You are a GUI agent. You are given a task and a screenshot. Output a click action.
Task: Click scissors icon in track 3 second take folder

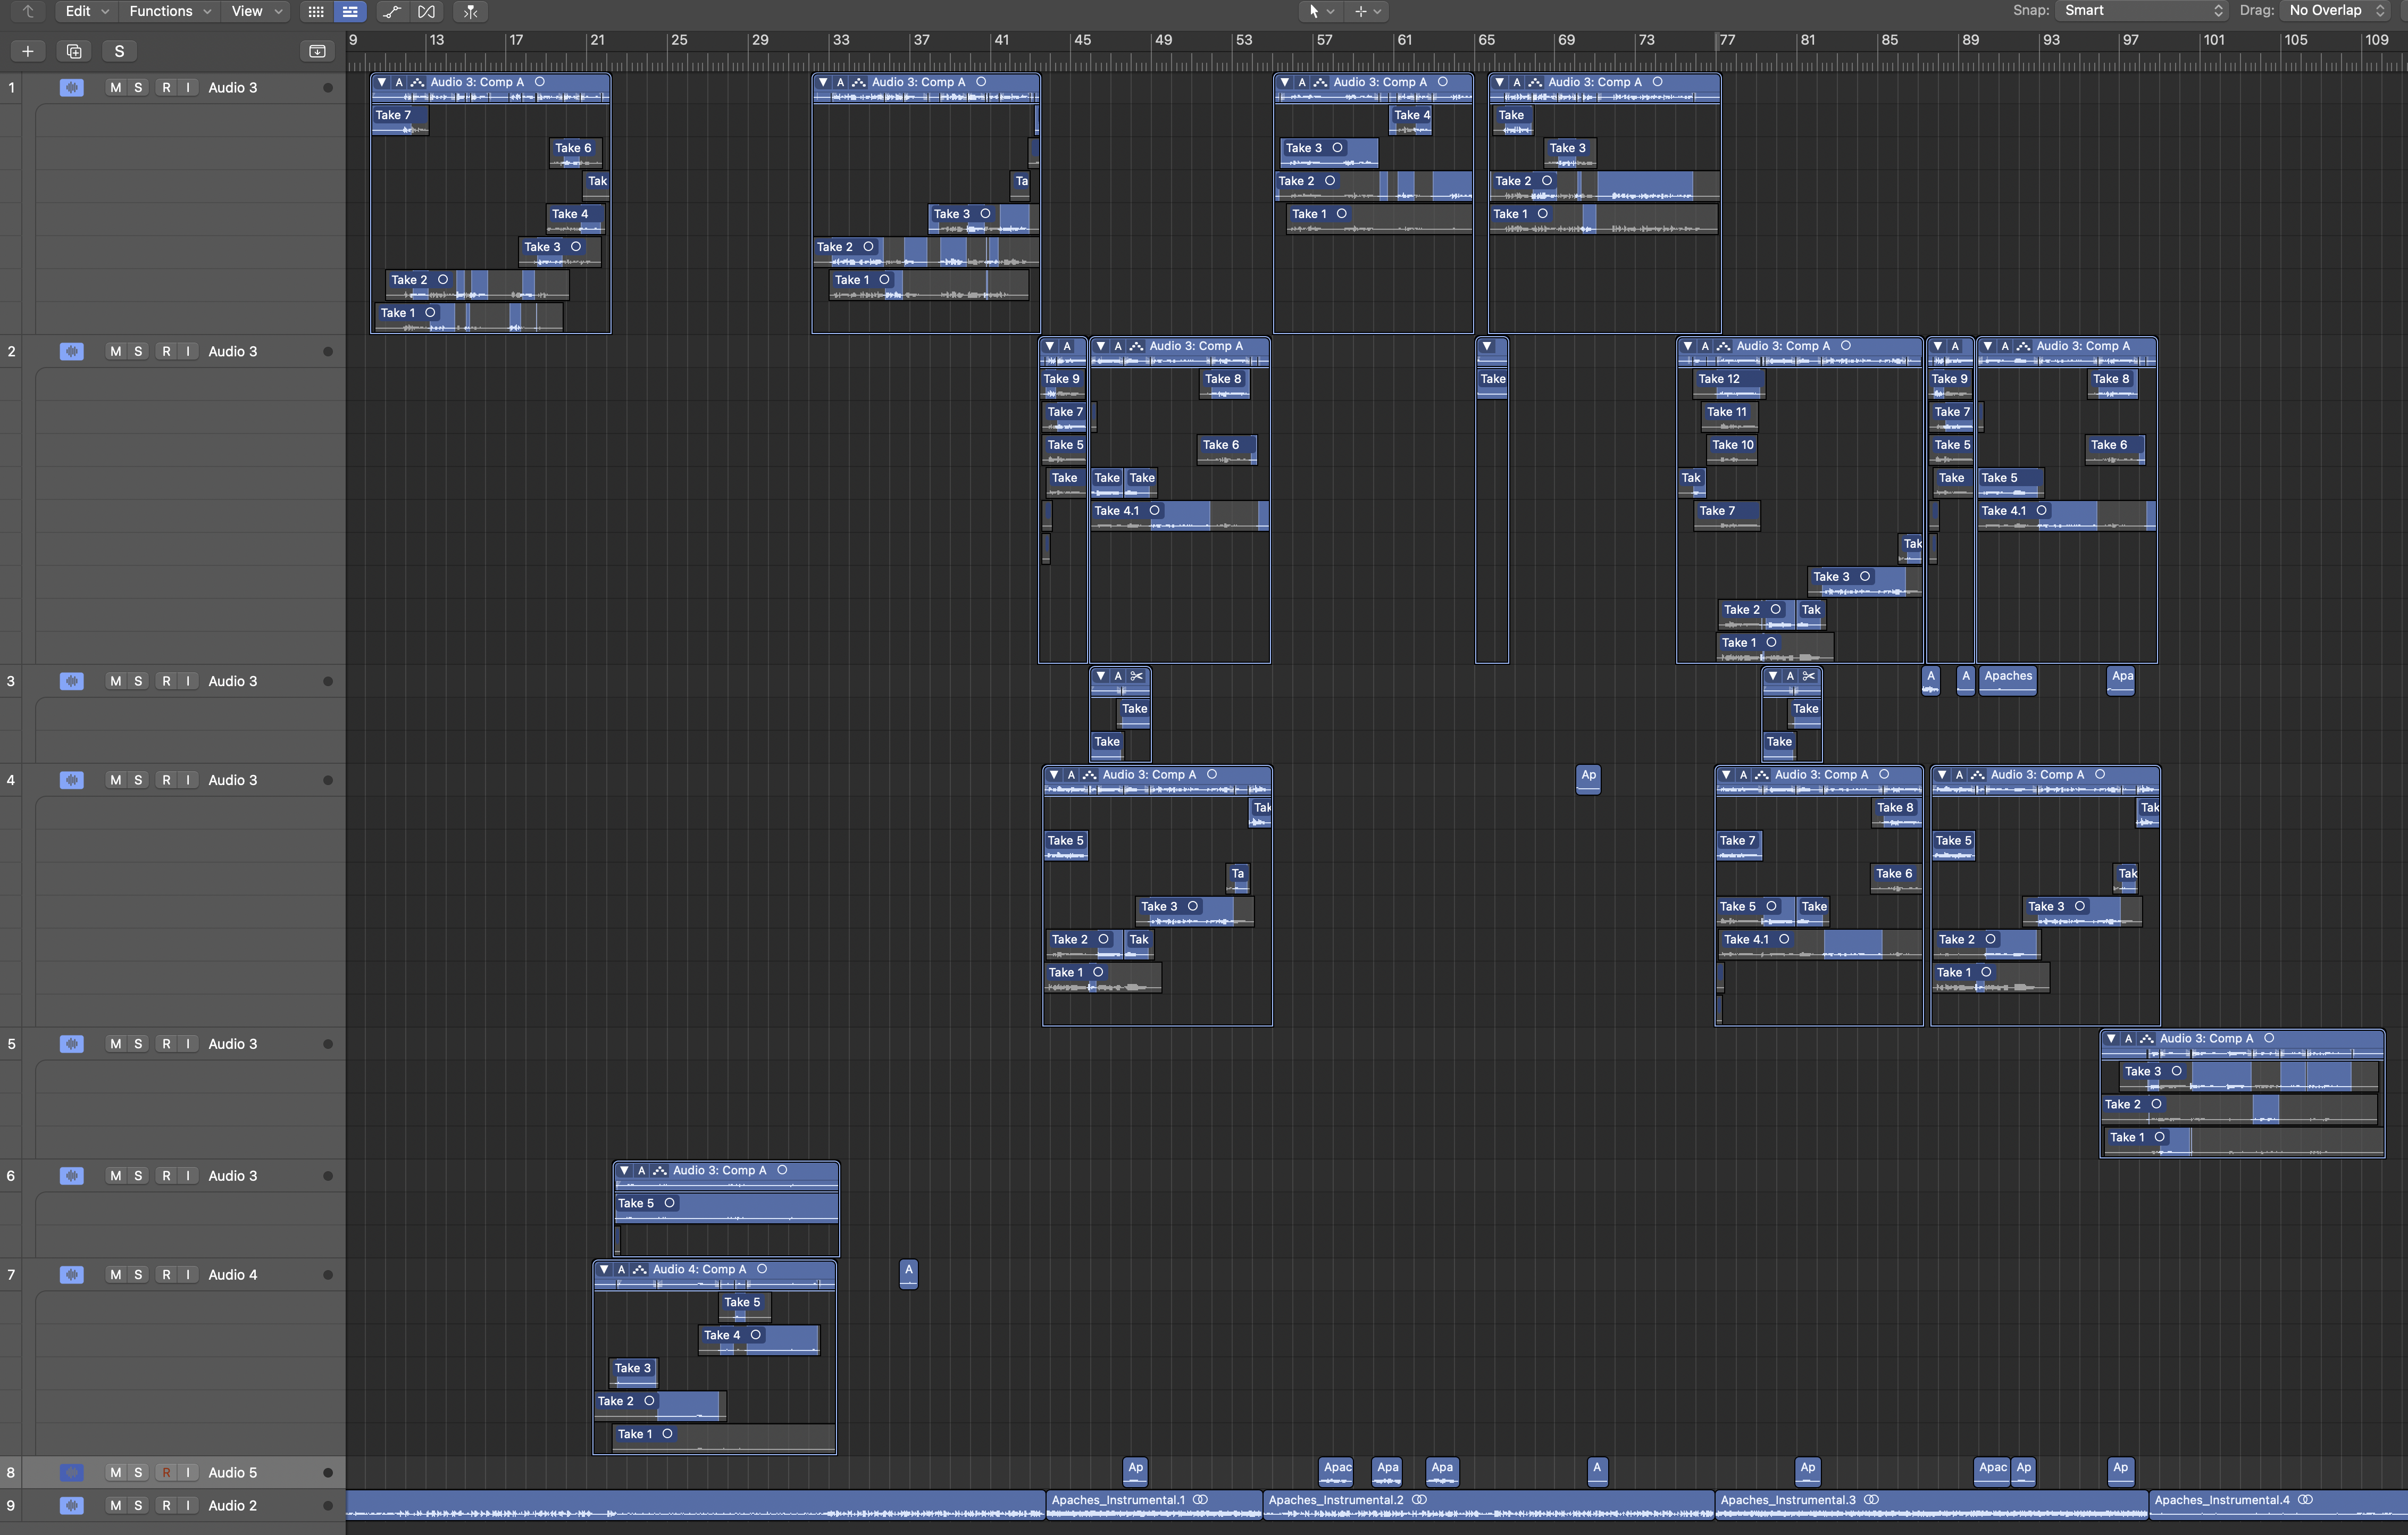coord(1808,676)
